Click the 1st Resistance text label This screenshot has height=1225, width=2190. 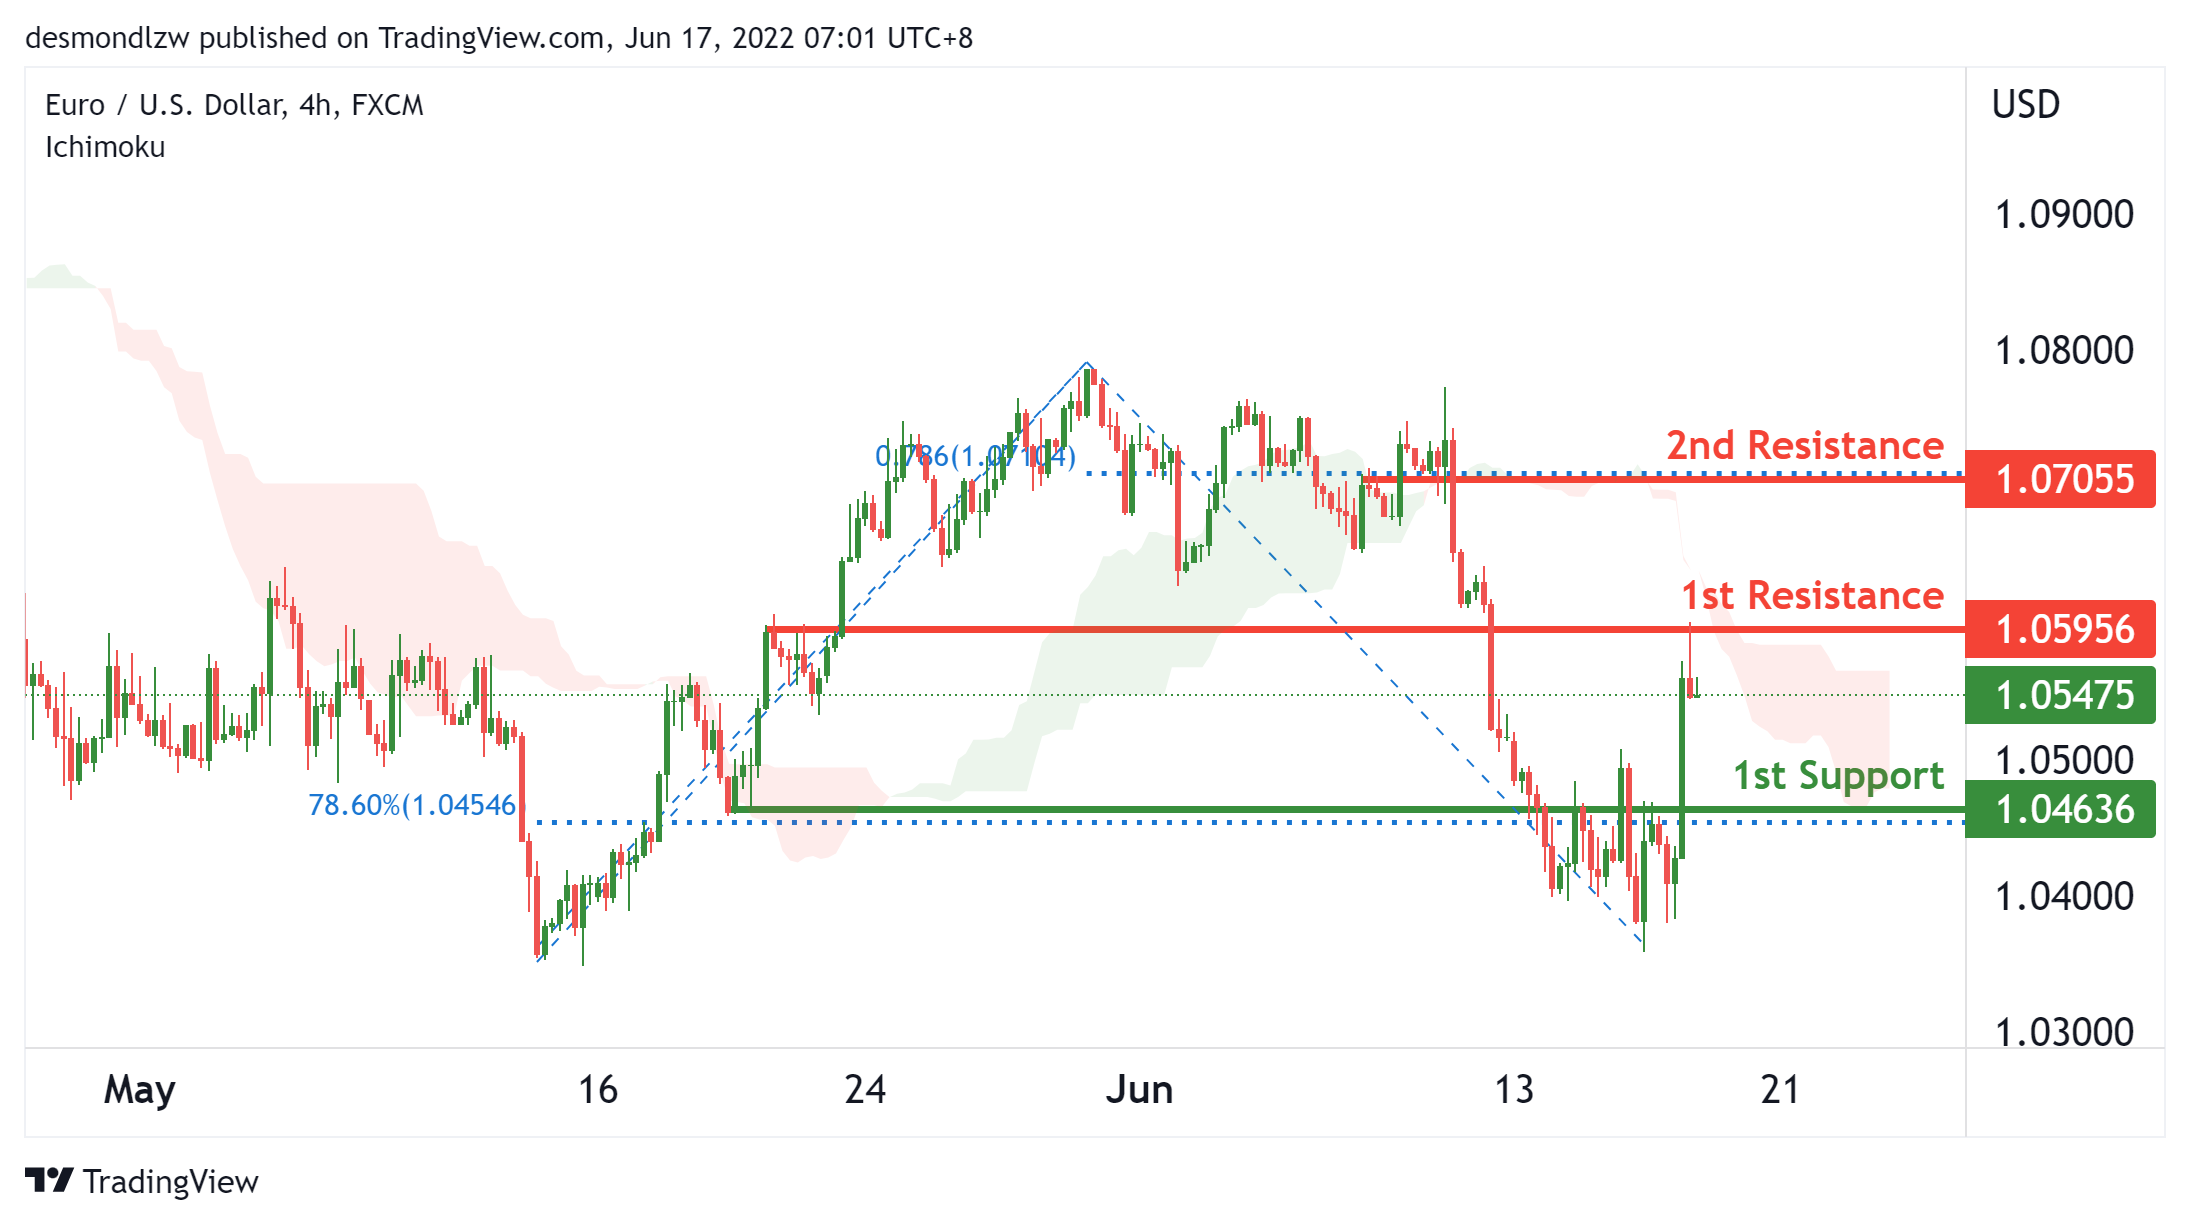[1811, 595]
